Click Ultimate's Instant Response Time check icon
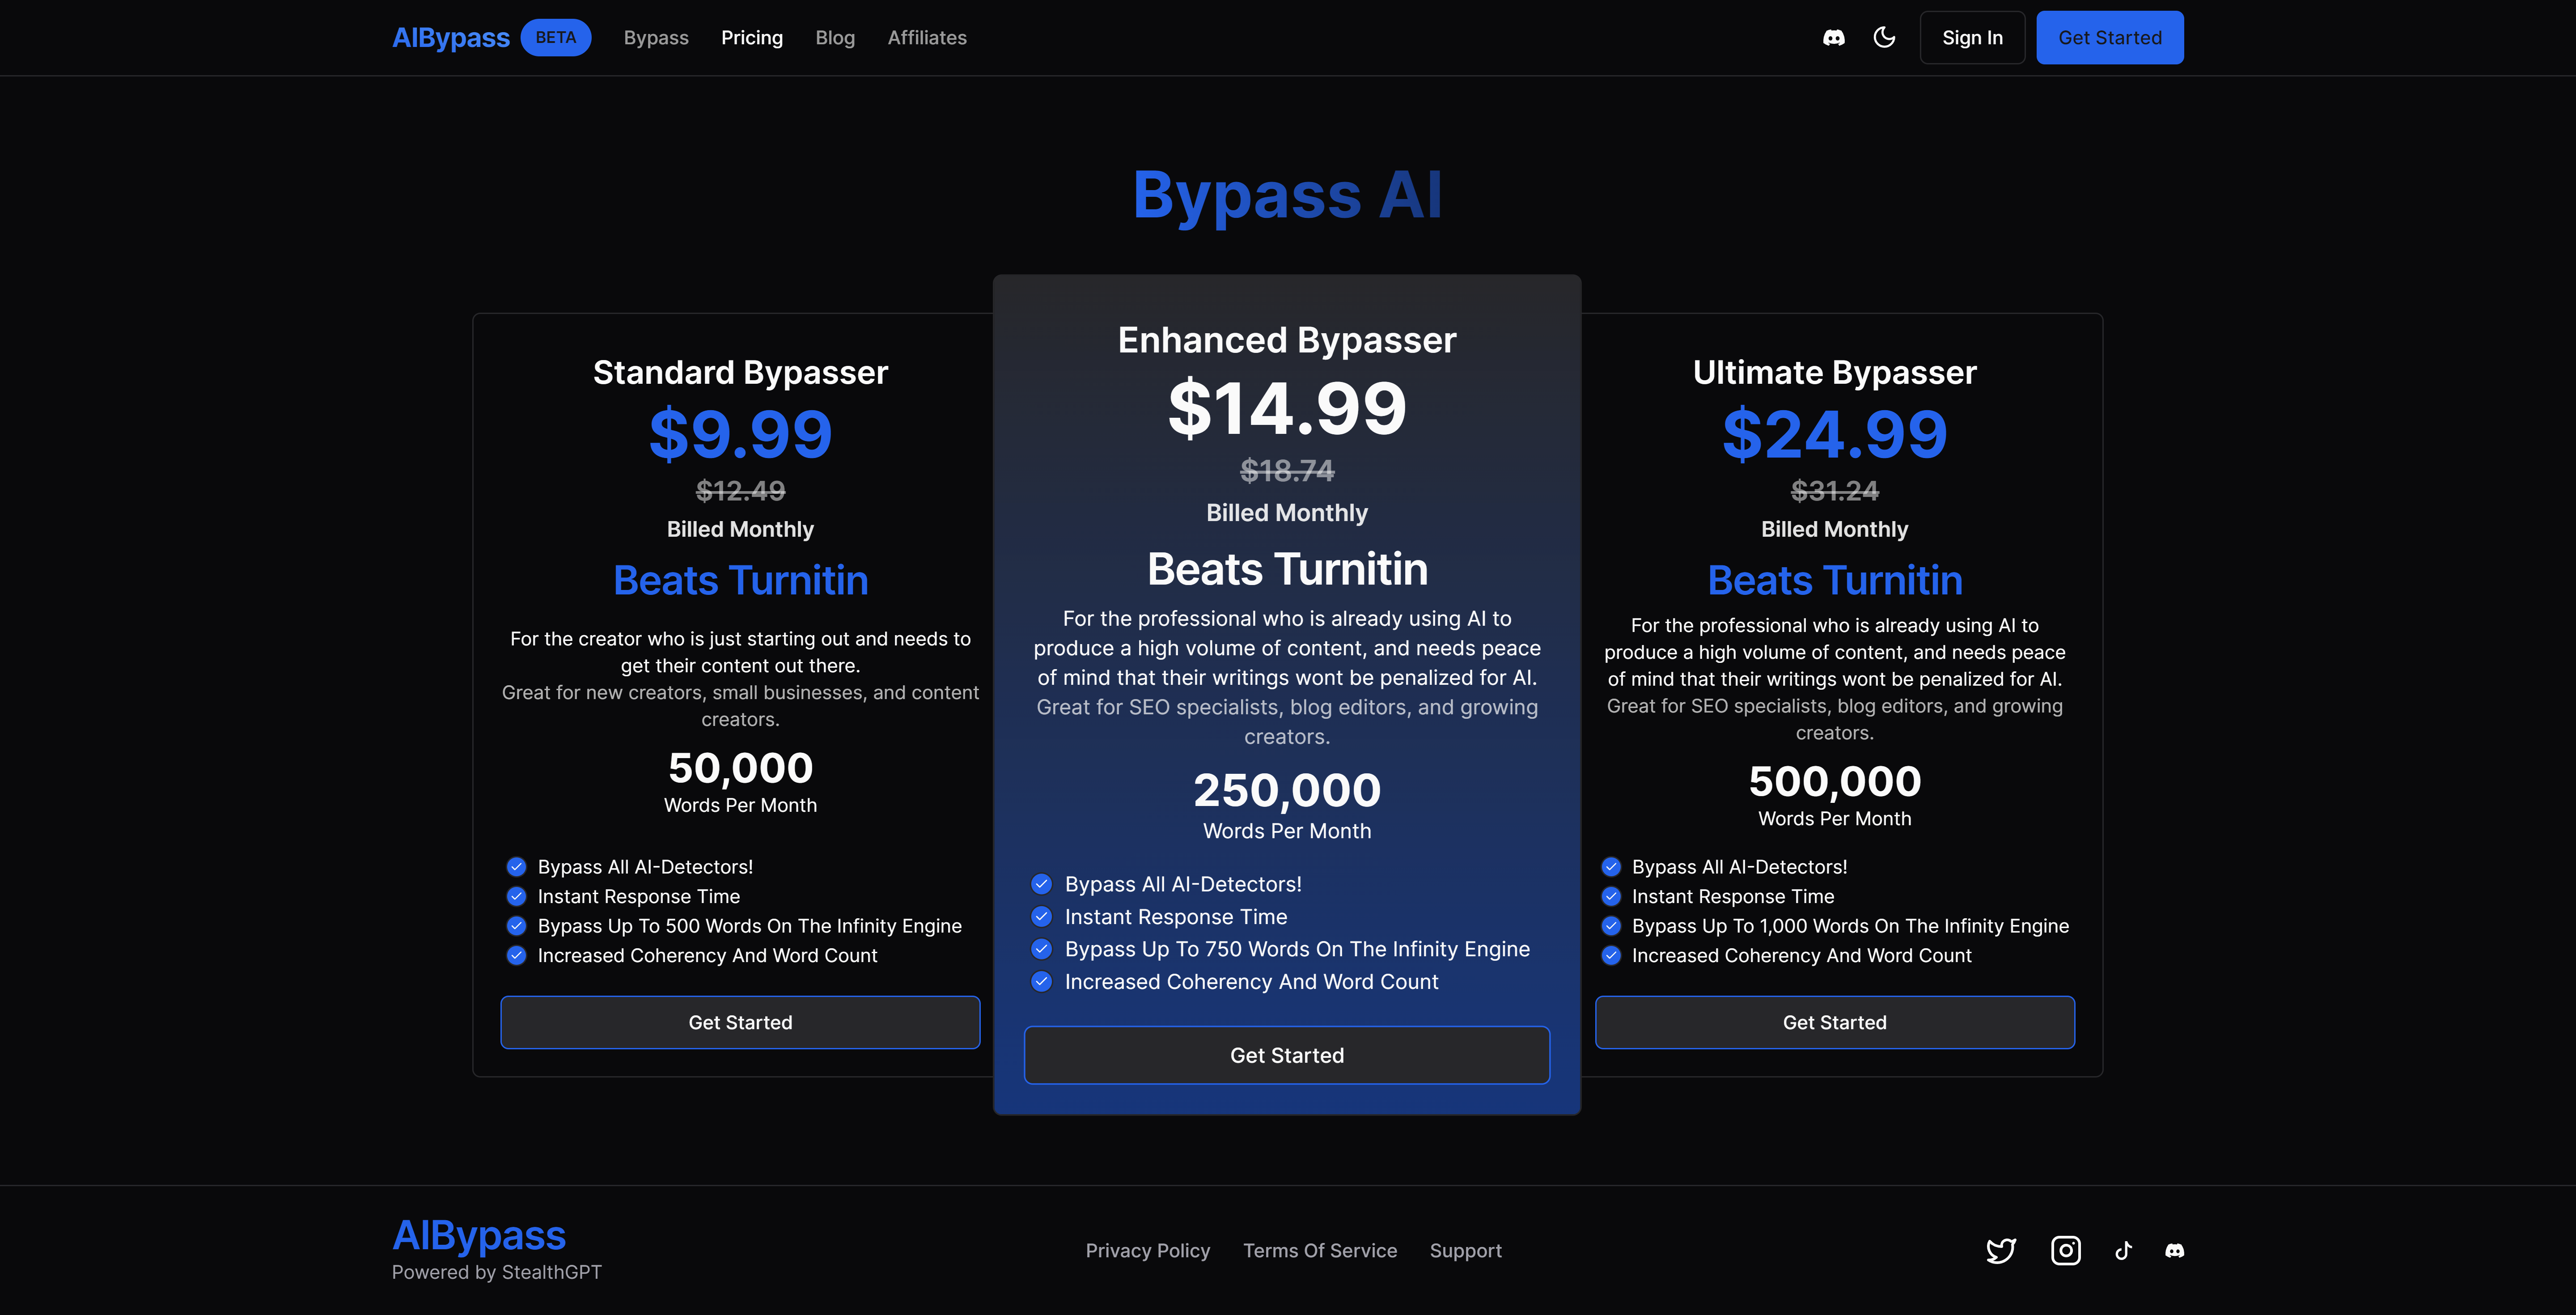Image resolution: width=2576 pixels, height=1315 pixels. (1611, 896)
